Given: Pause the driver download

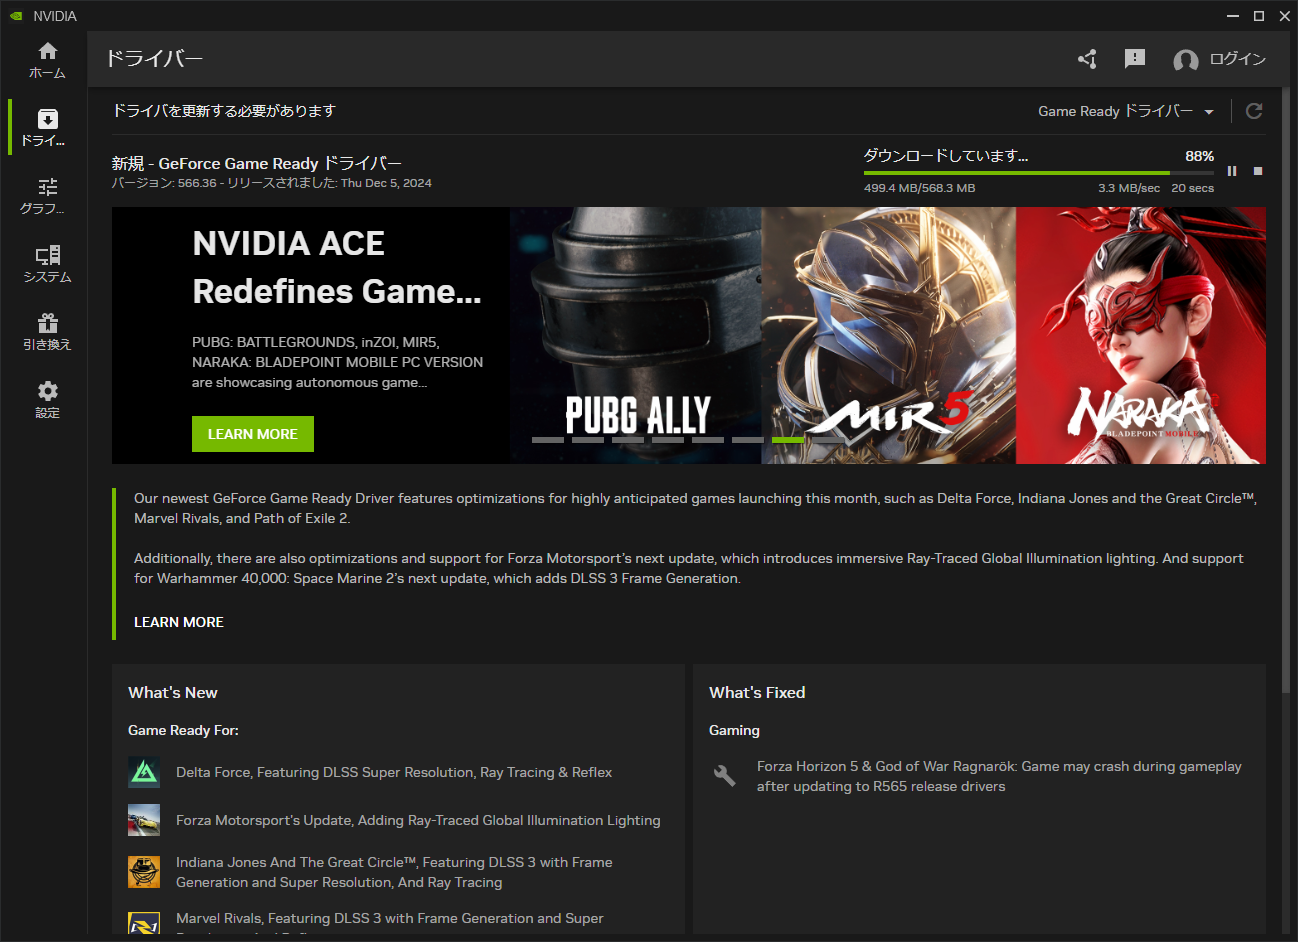Looking at the screenshot, I should [x=1233, y=170].
